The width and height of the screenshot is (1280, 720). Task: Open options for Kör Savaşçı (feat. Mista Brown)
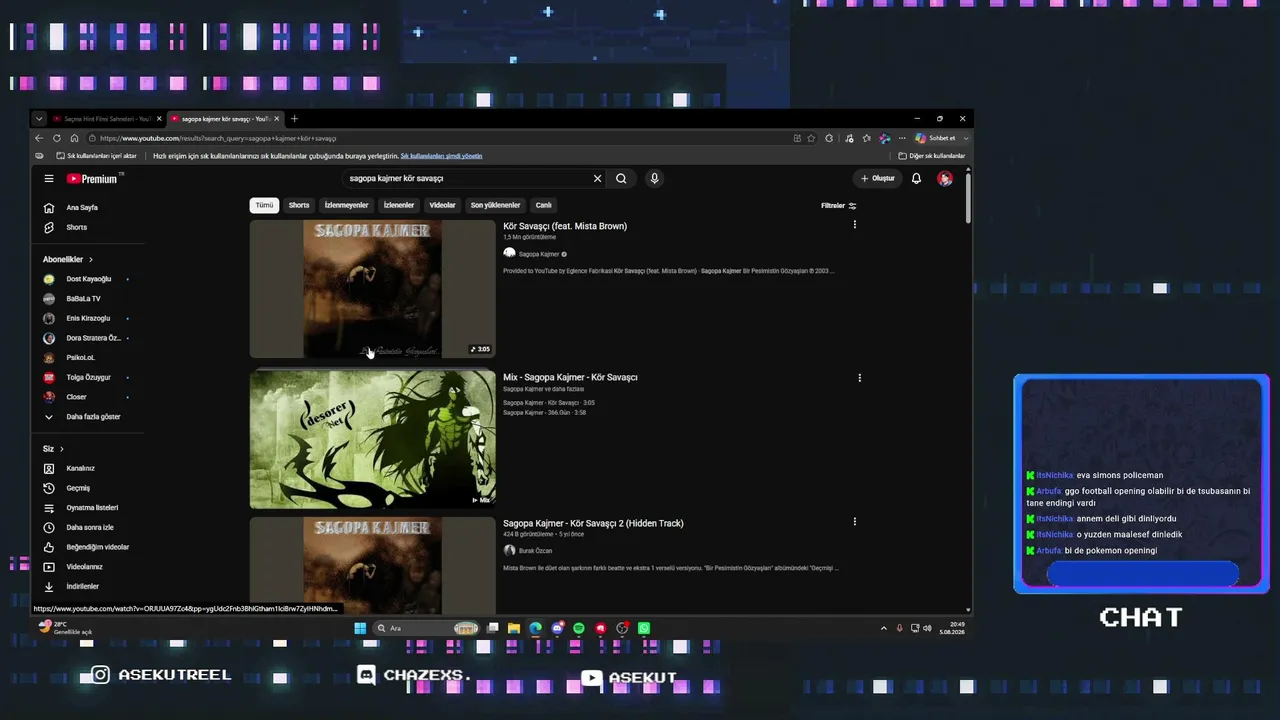(854, 225)
